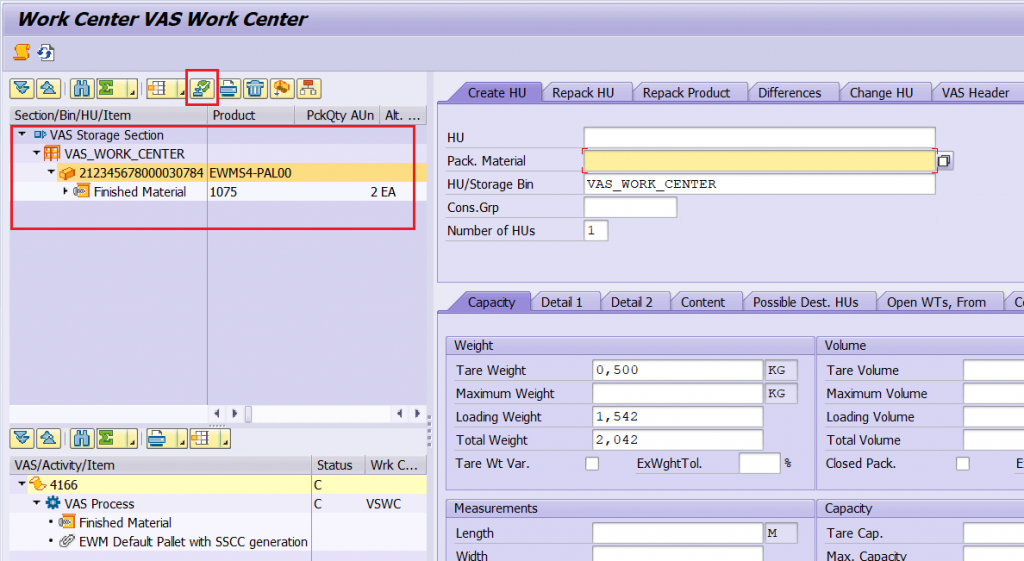
Task: Collapse the VAS Storage Section tree node
Action: point(22,135)
